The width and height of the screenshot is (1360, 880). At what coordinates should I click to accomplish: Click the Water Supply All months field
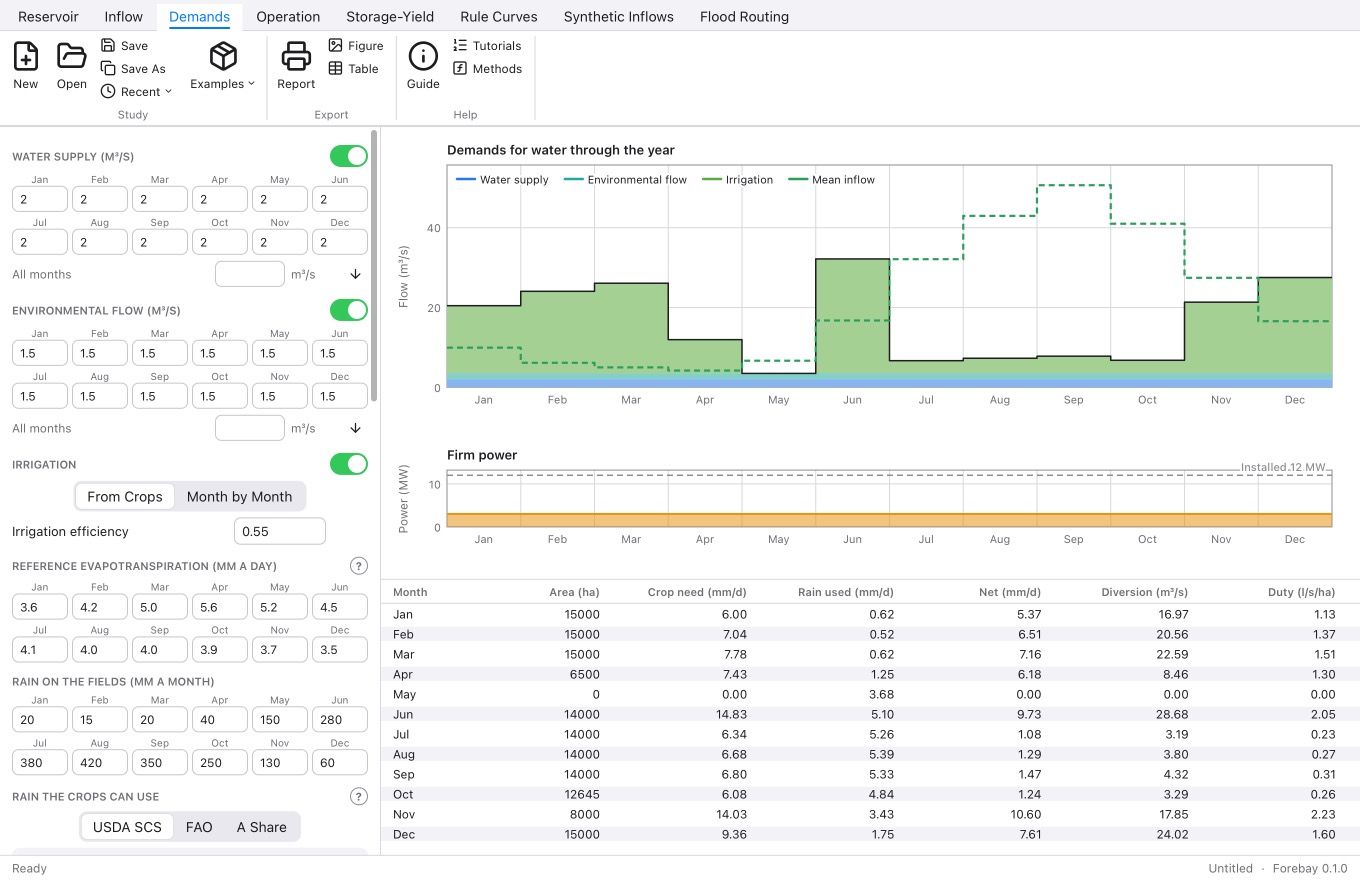pos(250,274)
